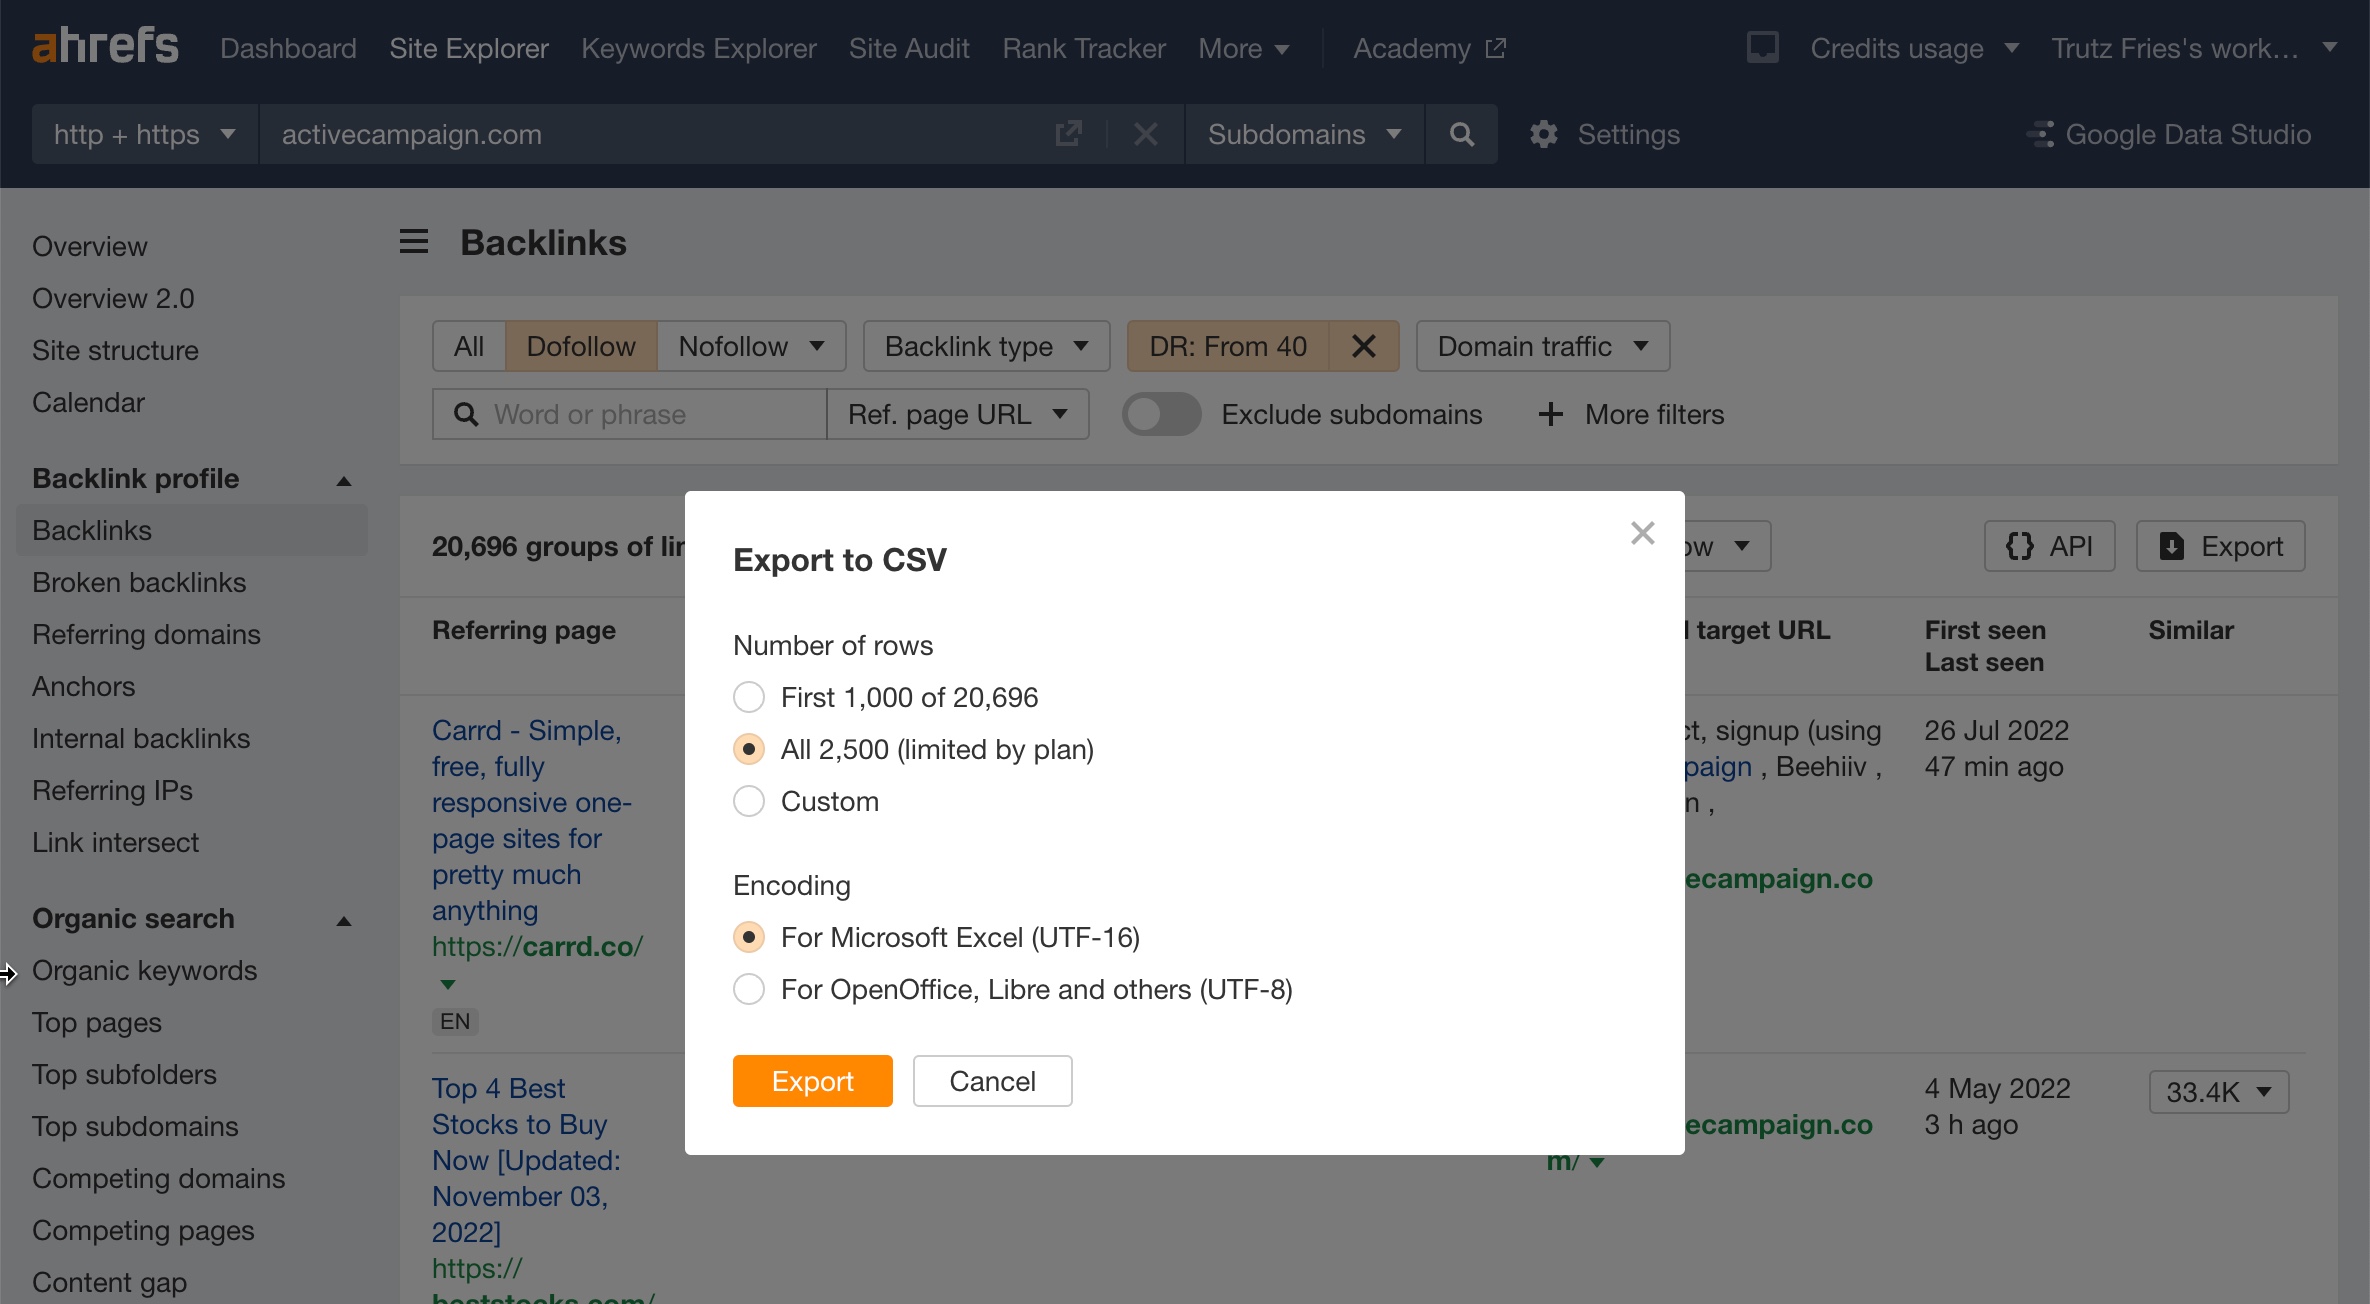Open Backlink type dropdown
Image resolution: width=2370 pixels, height=1304 pixels.
(986, 346)
